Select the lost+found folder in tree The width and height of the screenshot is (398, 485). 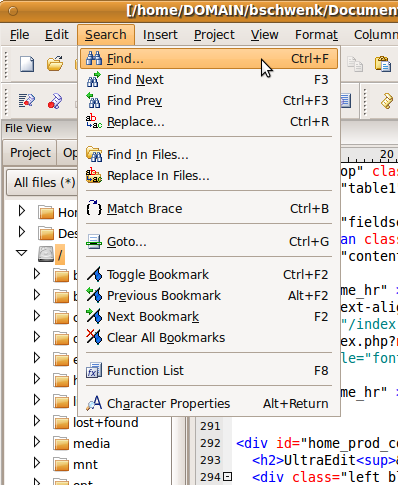coord(106,423)
